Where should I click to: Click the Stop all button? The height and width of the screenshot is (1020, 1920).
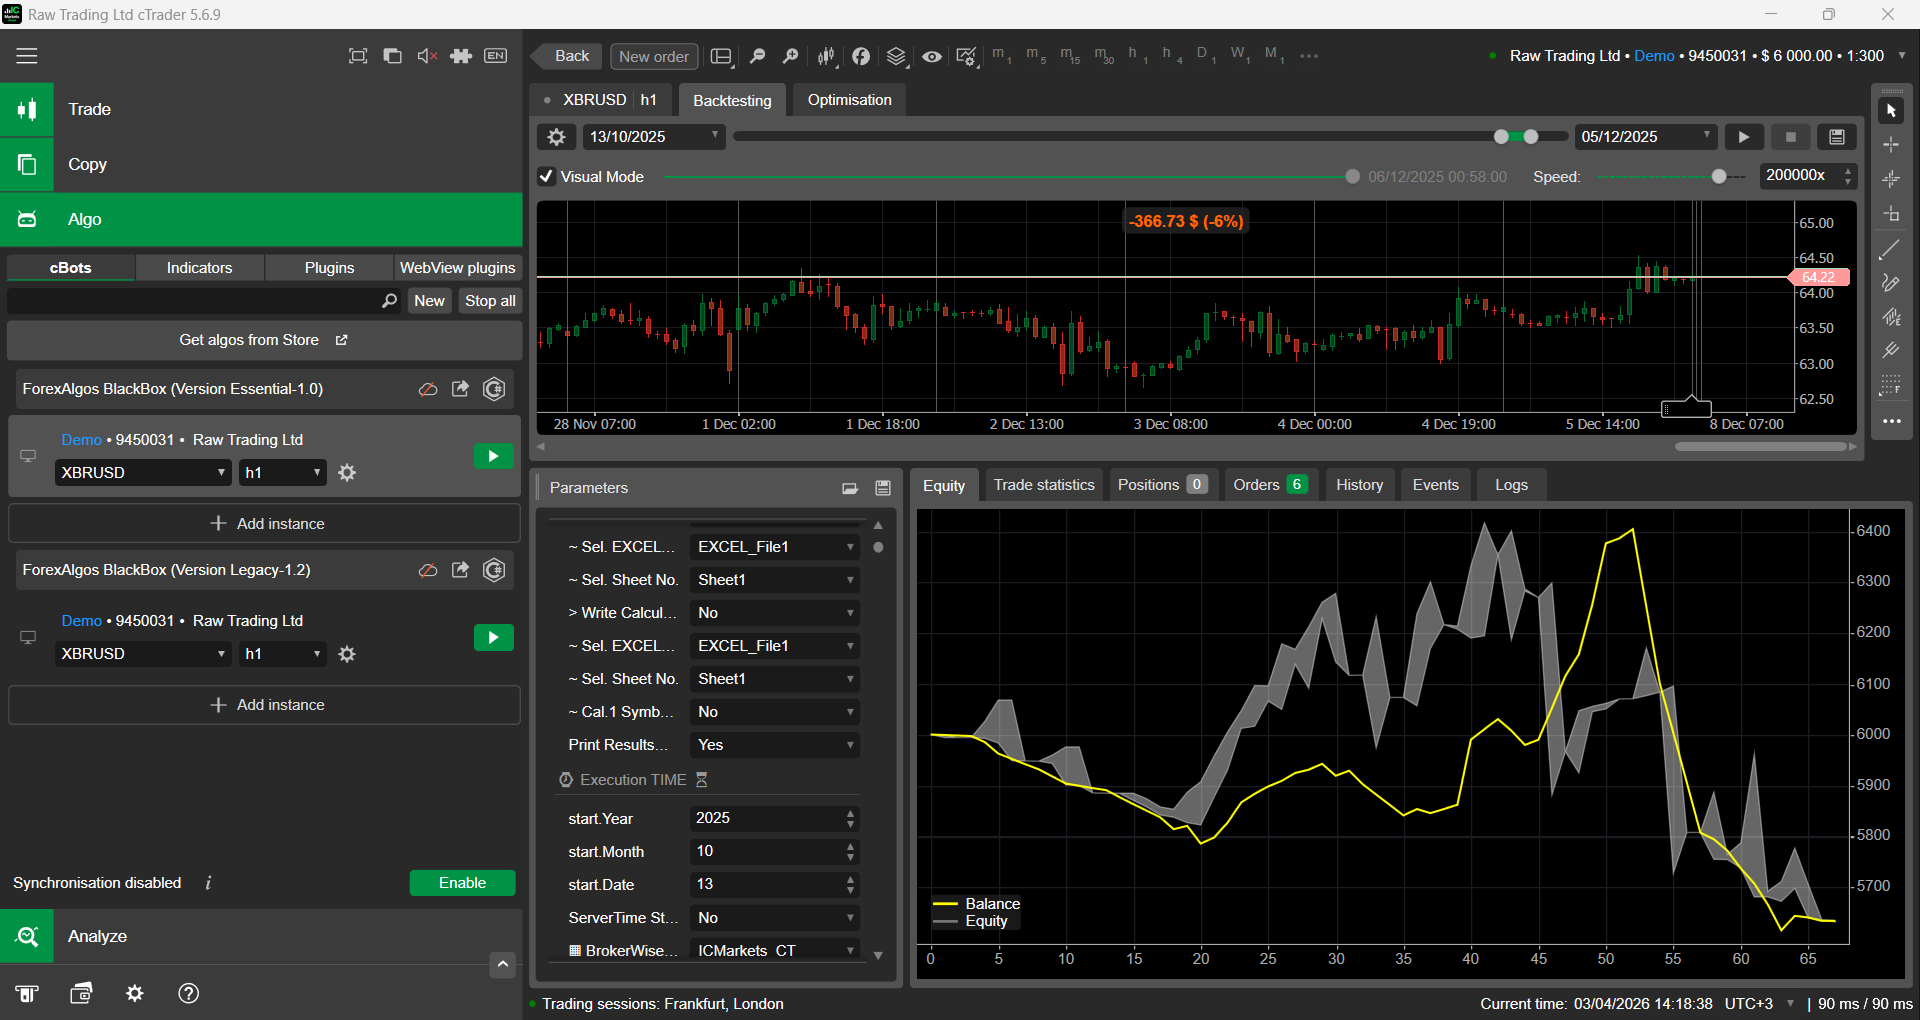pyautogui.click(x=490, y=301)
